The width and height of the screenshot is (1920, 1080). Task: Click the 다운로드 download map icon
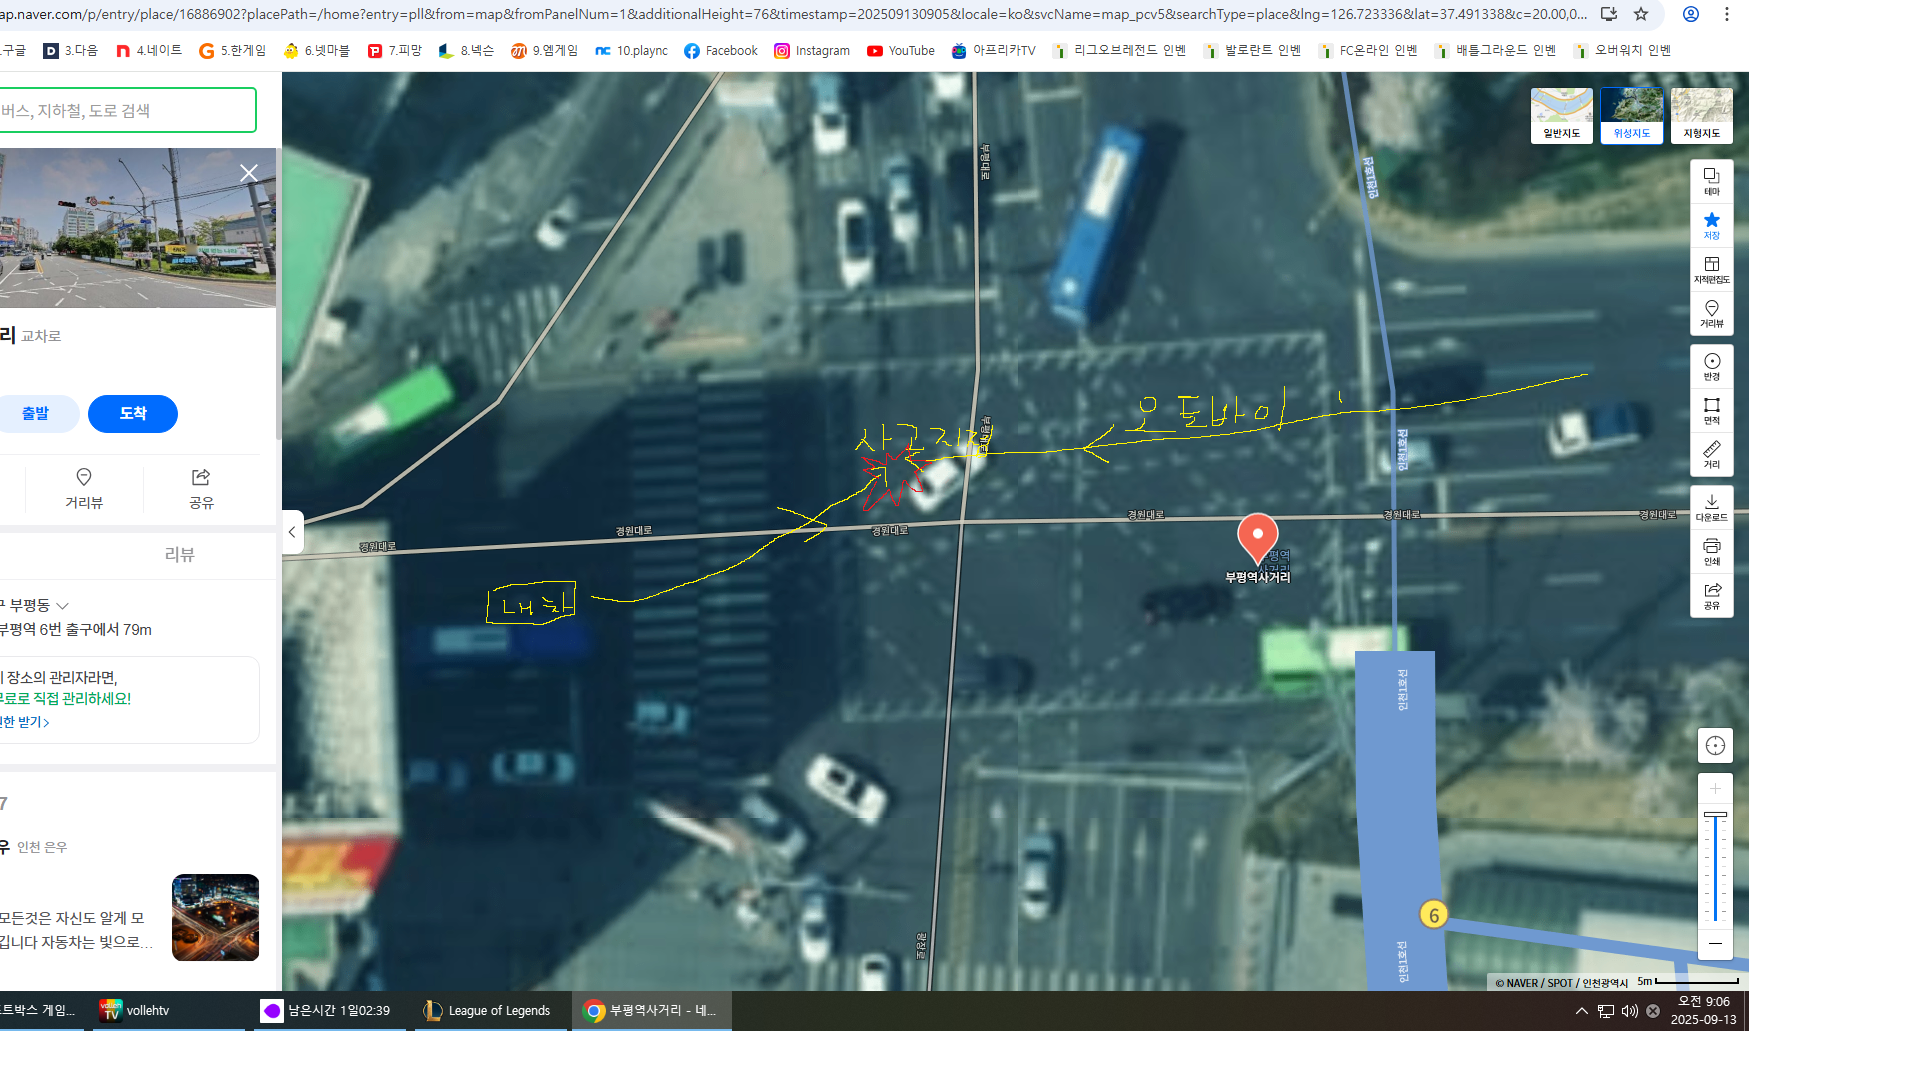pos(1711,507)
